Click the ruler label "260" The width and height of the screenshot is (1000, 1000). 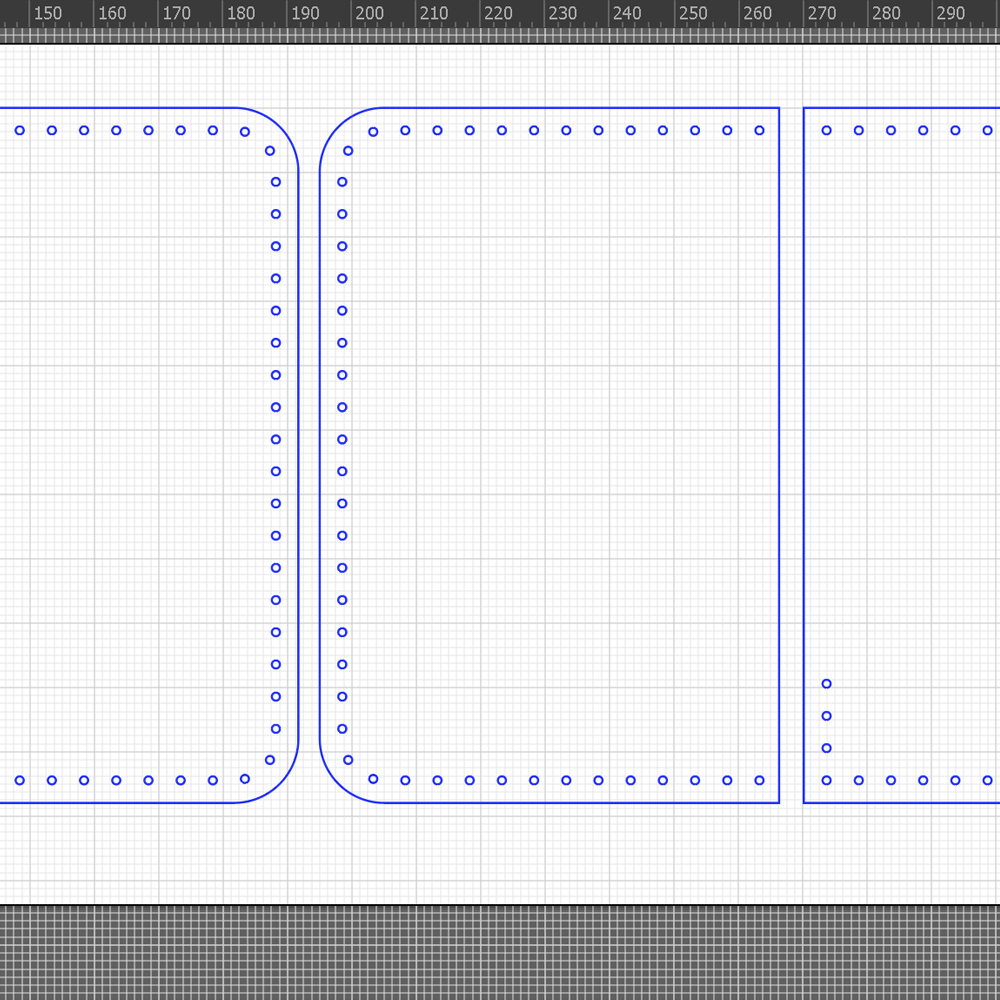pyautogui.click(x=758, y=13)
